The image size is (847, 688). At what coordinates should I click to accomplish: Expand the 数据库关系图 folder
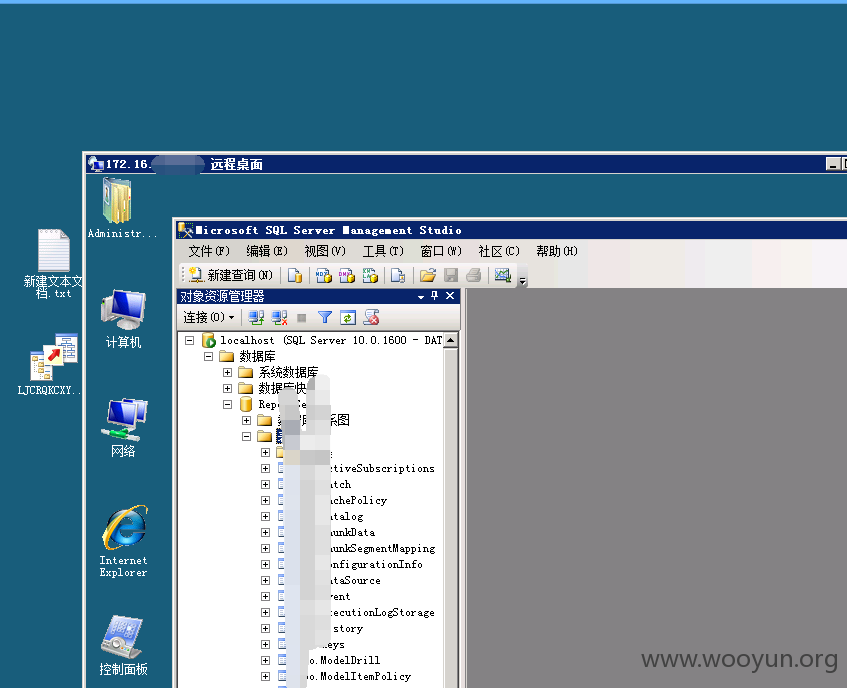click(x=246, y=420)
